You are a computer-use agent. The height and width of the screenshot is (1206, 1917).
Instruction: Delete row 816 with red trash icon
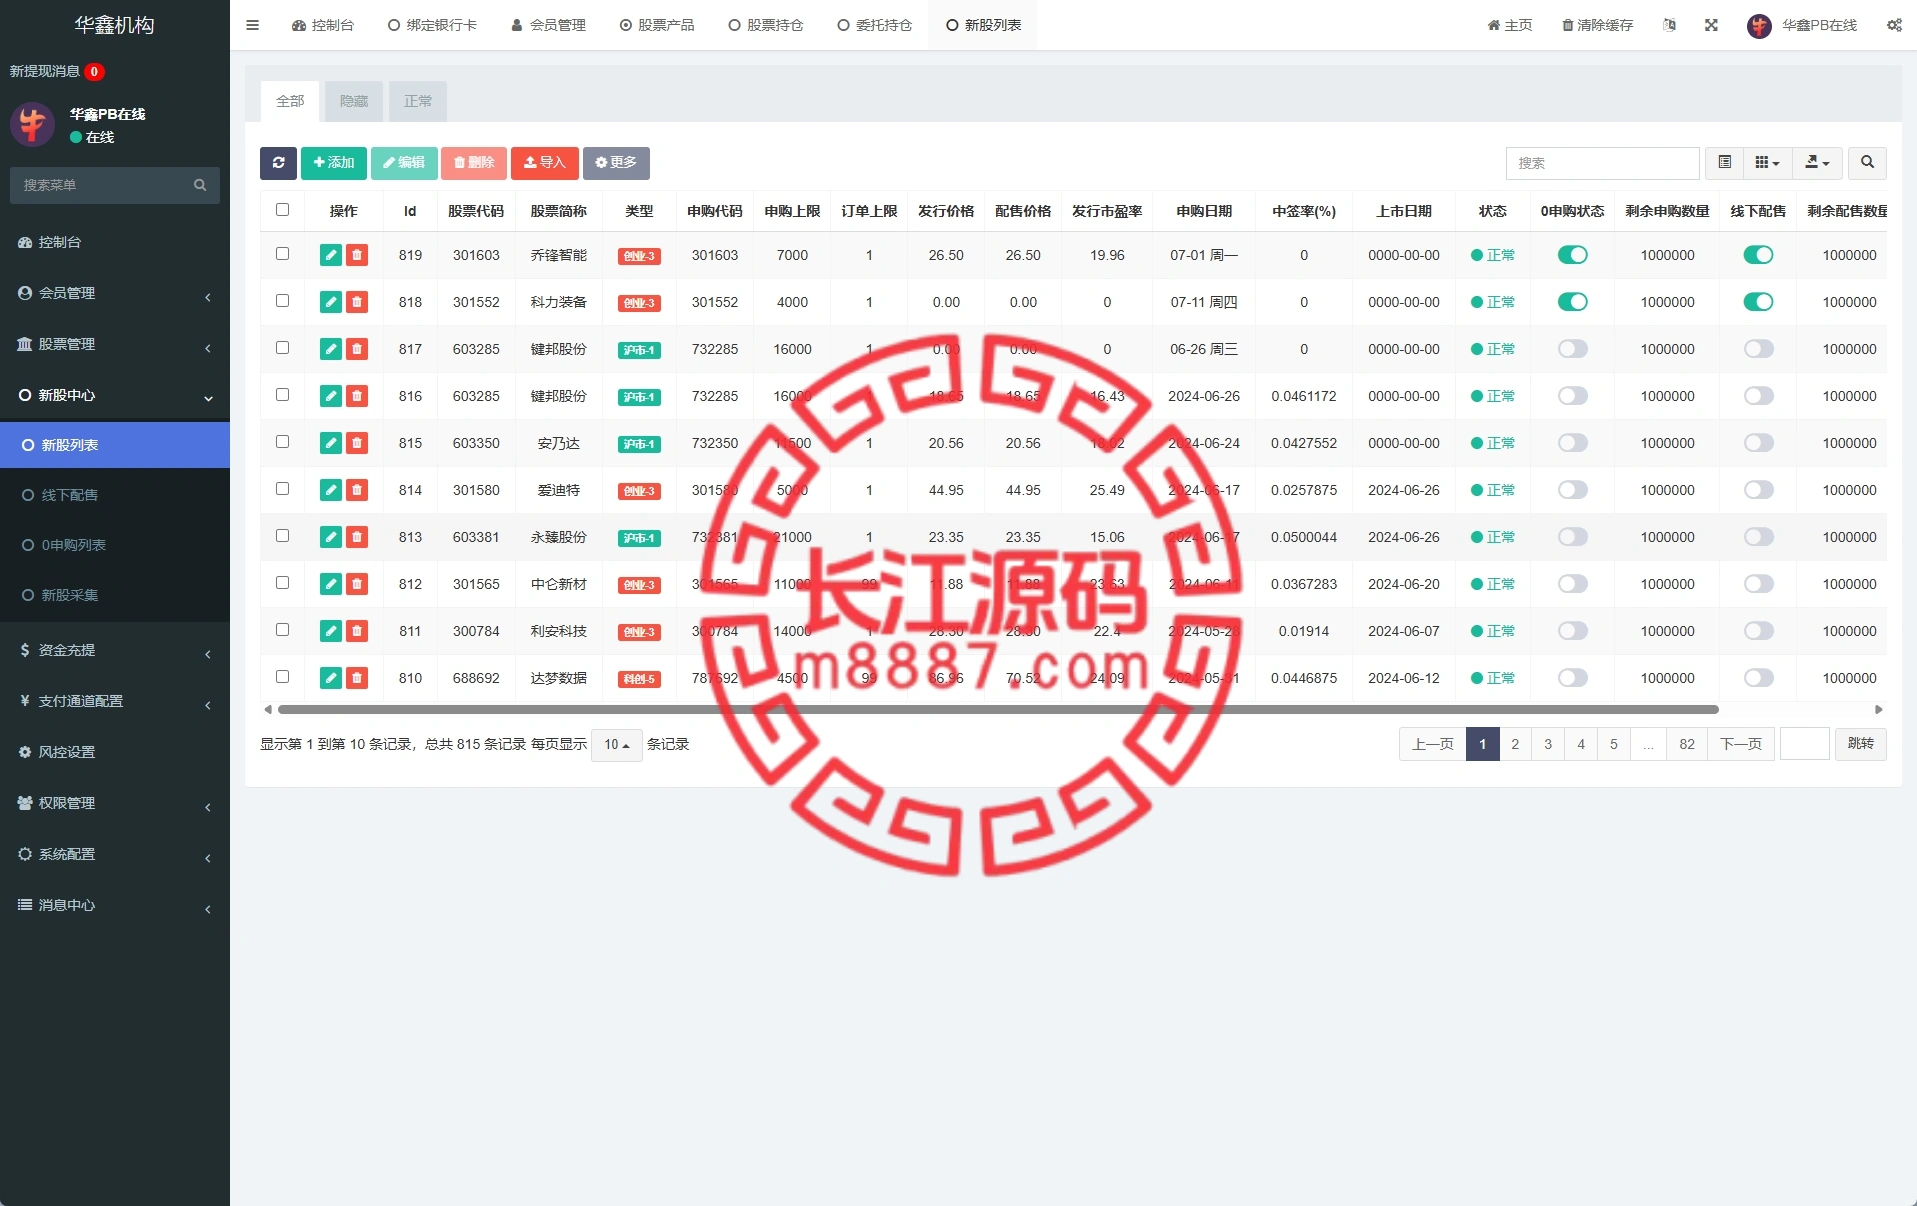[357, 396]
